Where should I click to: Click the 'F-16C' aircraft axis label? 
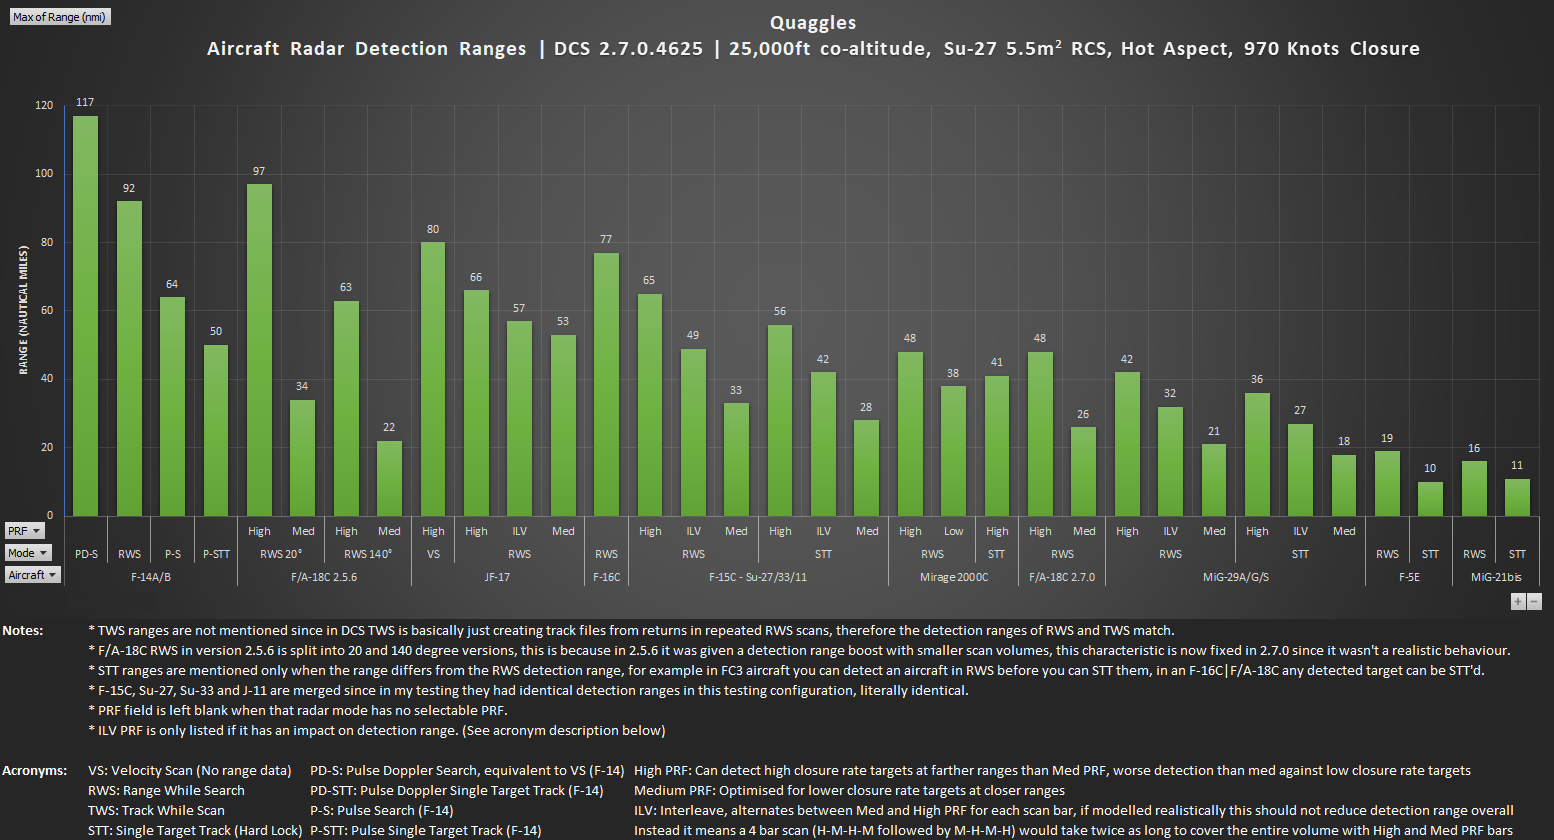(606, 577)
